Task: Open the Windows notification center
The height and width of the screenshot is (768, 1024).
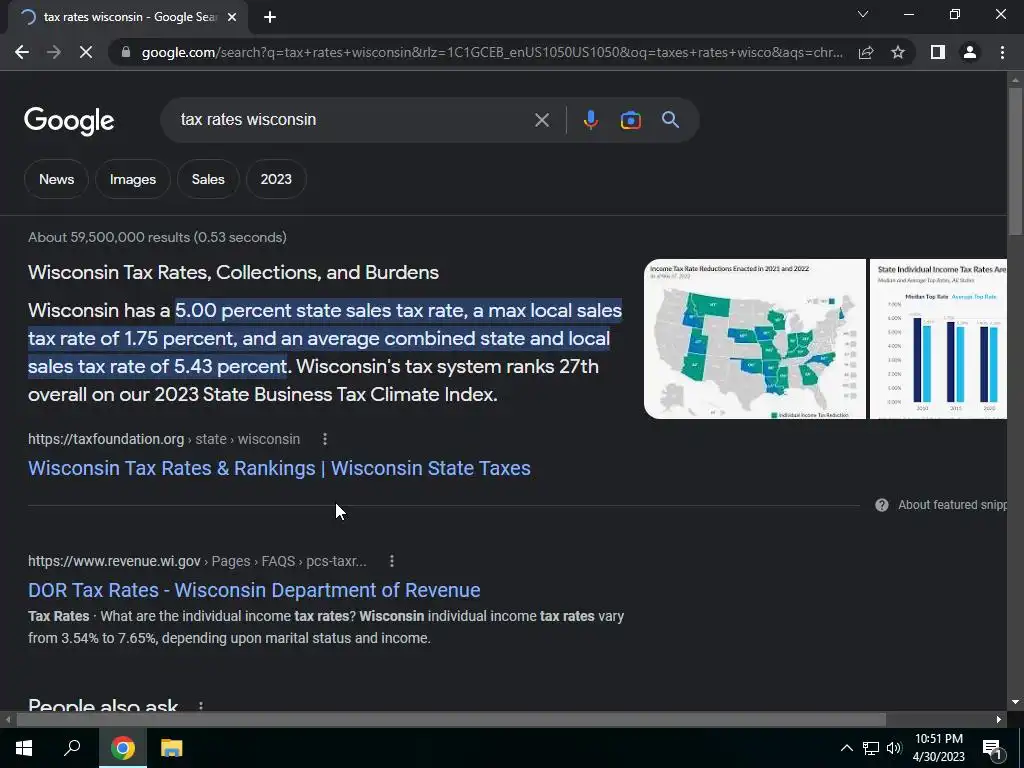Action: pyautogui.click(x=992, y=748)
